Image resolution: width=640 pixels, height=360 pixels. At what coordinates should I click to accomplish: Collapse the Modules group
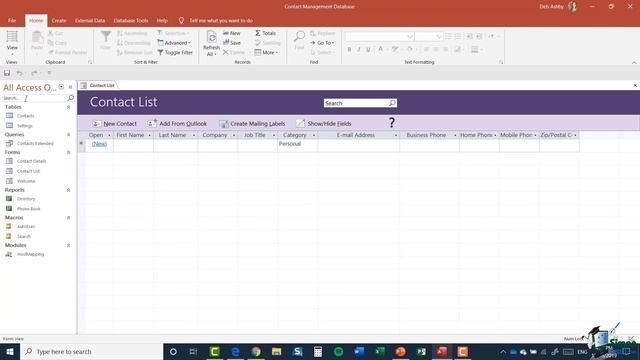click(69, 245)
